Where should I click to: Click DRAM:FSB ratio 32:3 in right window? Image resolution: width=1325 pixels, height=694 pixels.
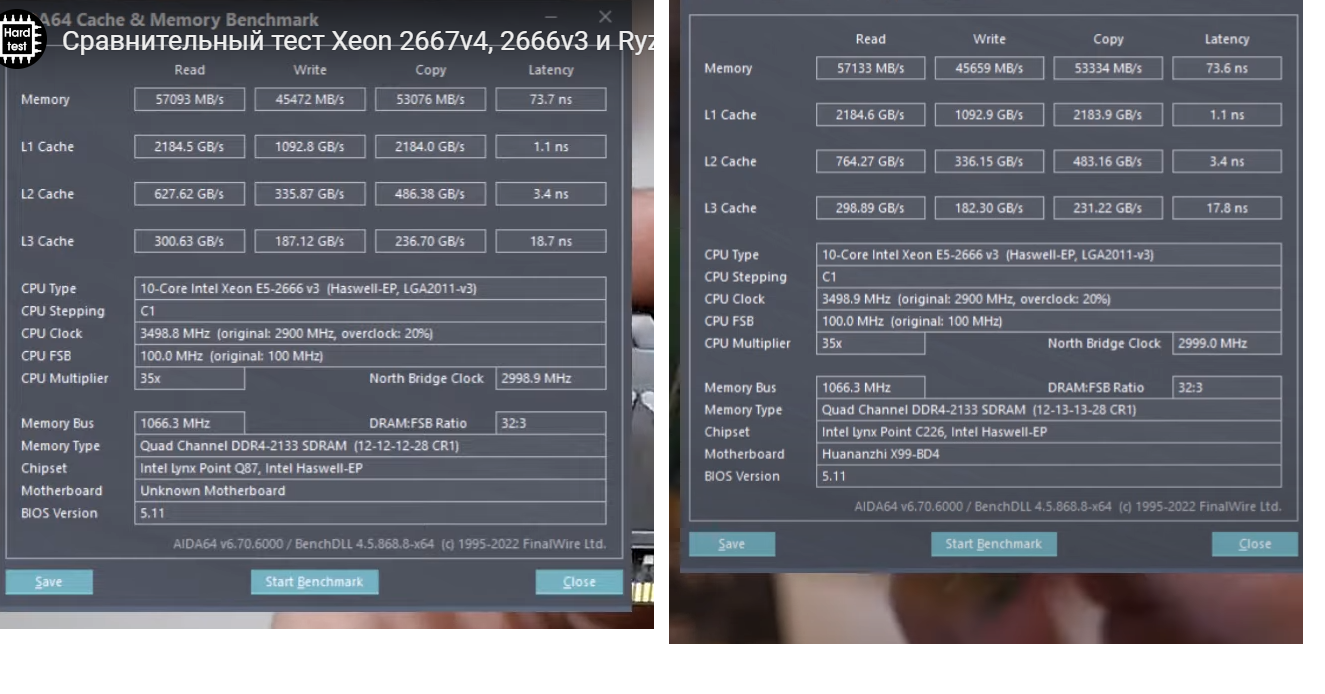pos(1227,387)
